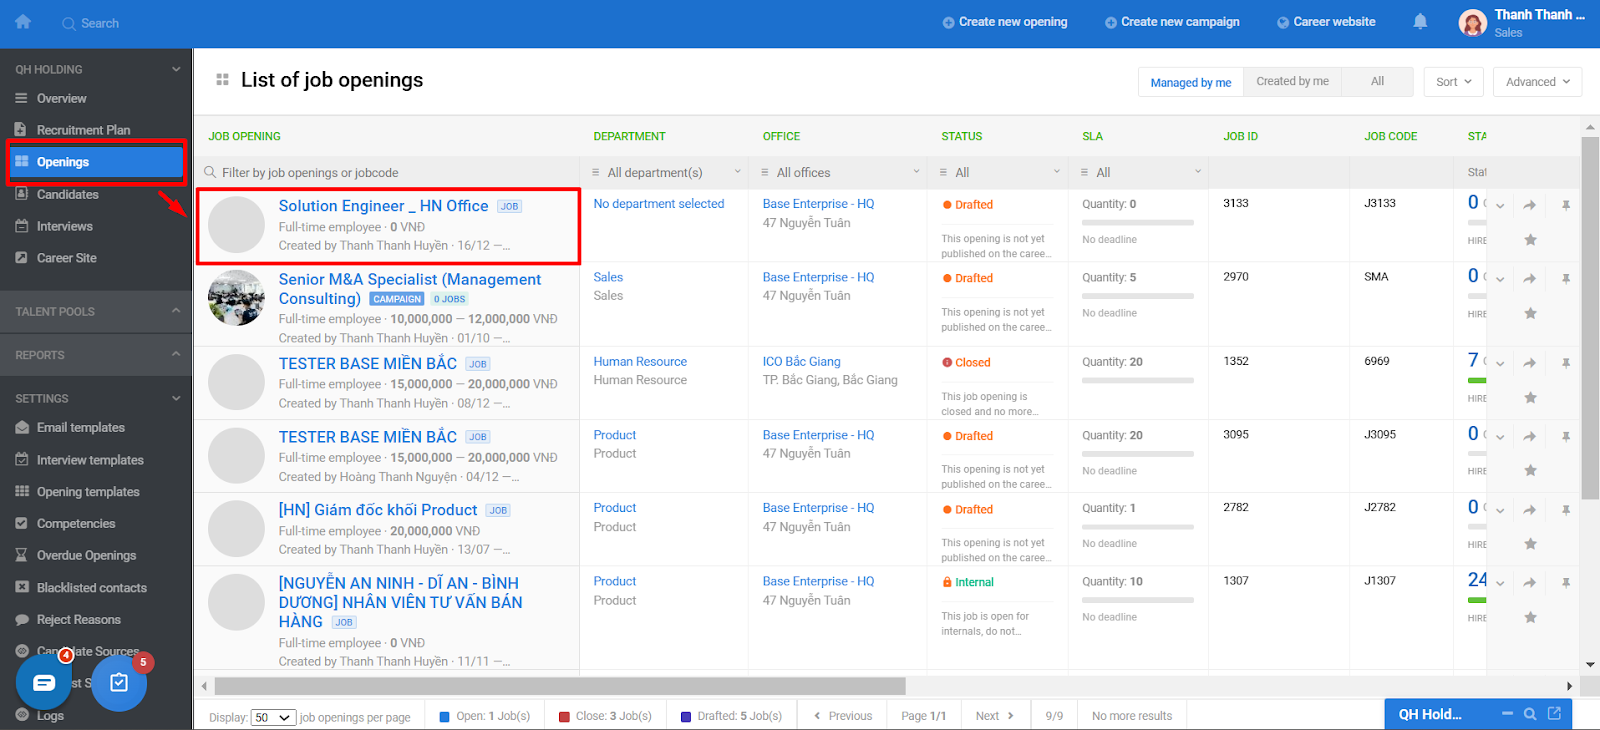1600x730 pixels.
Task: Open the Advanced dropdown
Action: coord(1537,82)
